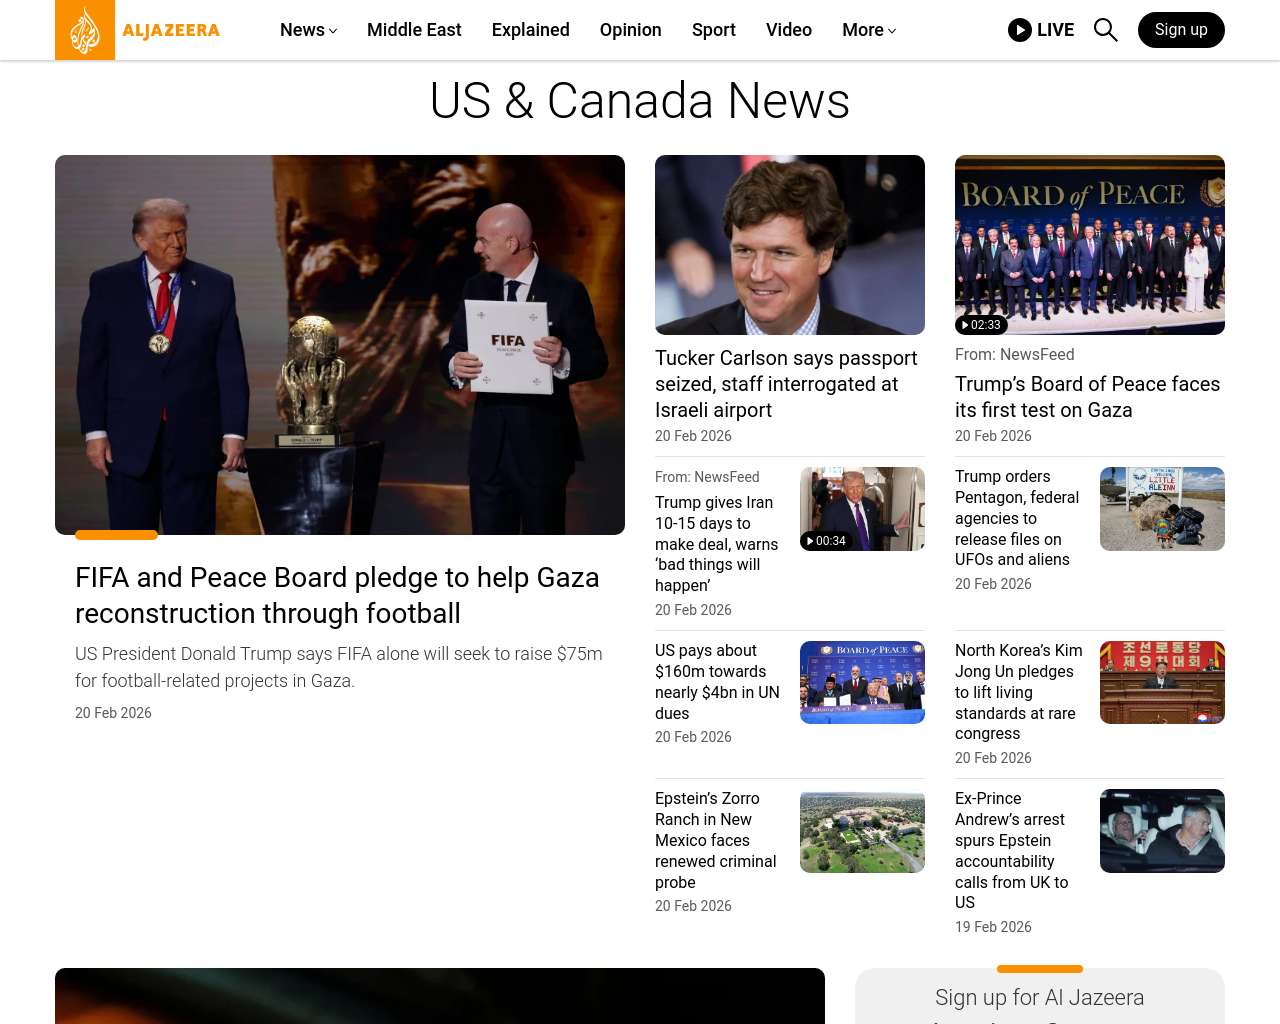Open the search magnifier icon
Screen dimensions: 1280x1024
1105,30
